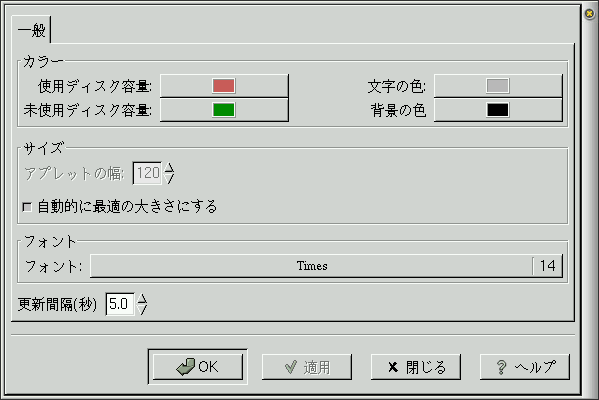This screenshot has height=400, width=599.
Task: Click the red 使用ディスク容量 color swatch
Action: point(224,86)
